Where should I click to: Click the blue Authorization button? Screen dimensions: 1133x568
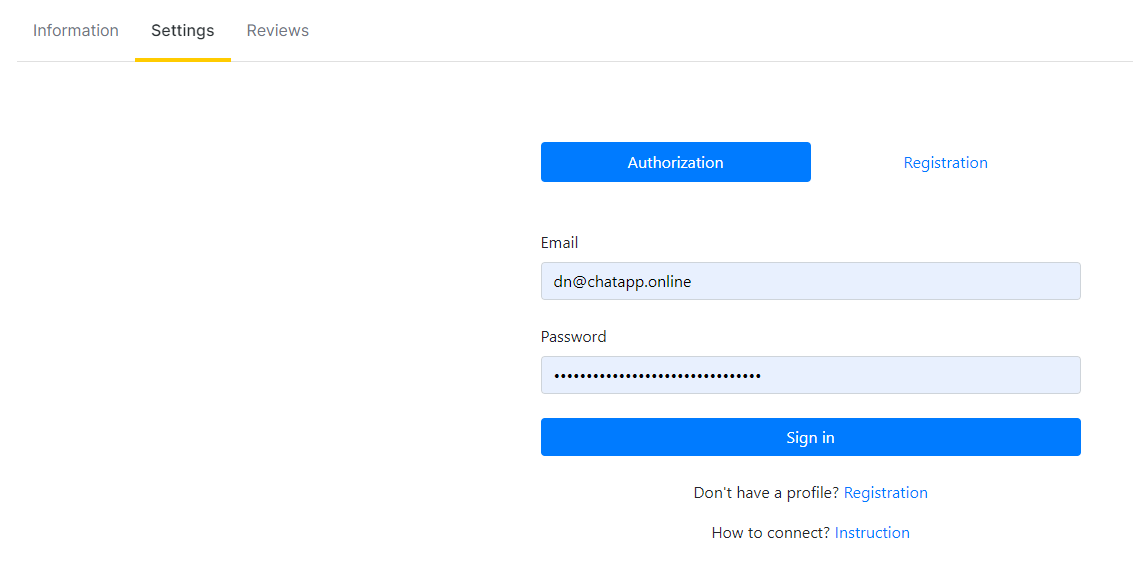pos(676,162)
